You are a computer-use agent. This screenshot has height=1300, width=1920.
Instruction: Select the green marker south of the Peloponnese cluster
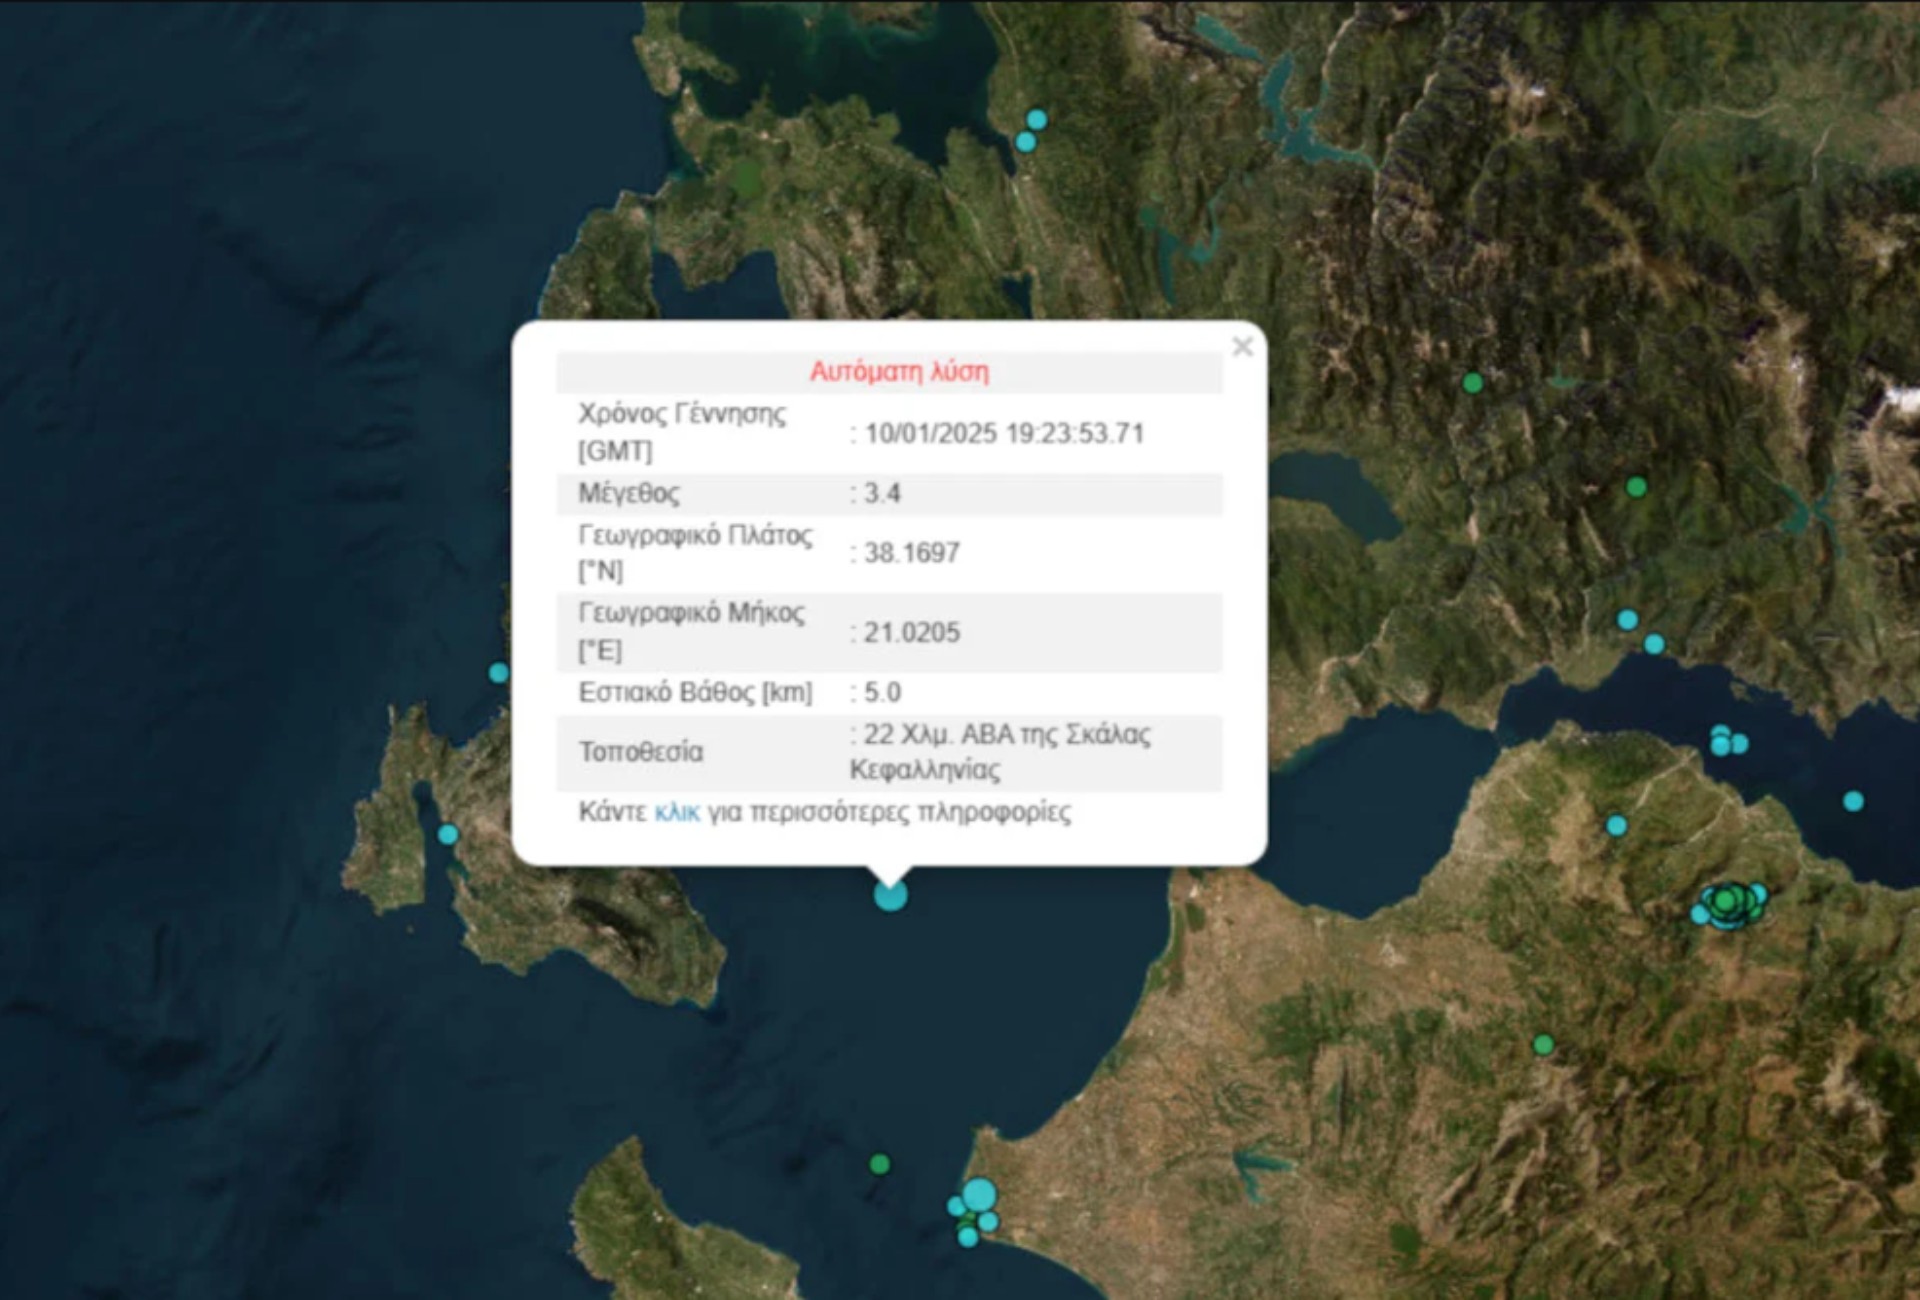(x=1543, y=1045)
